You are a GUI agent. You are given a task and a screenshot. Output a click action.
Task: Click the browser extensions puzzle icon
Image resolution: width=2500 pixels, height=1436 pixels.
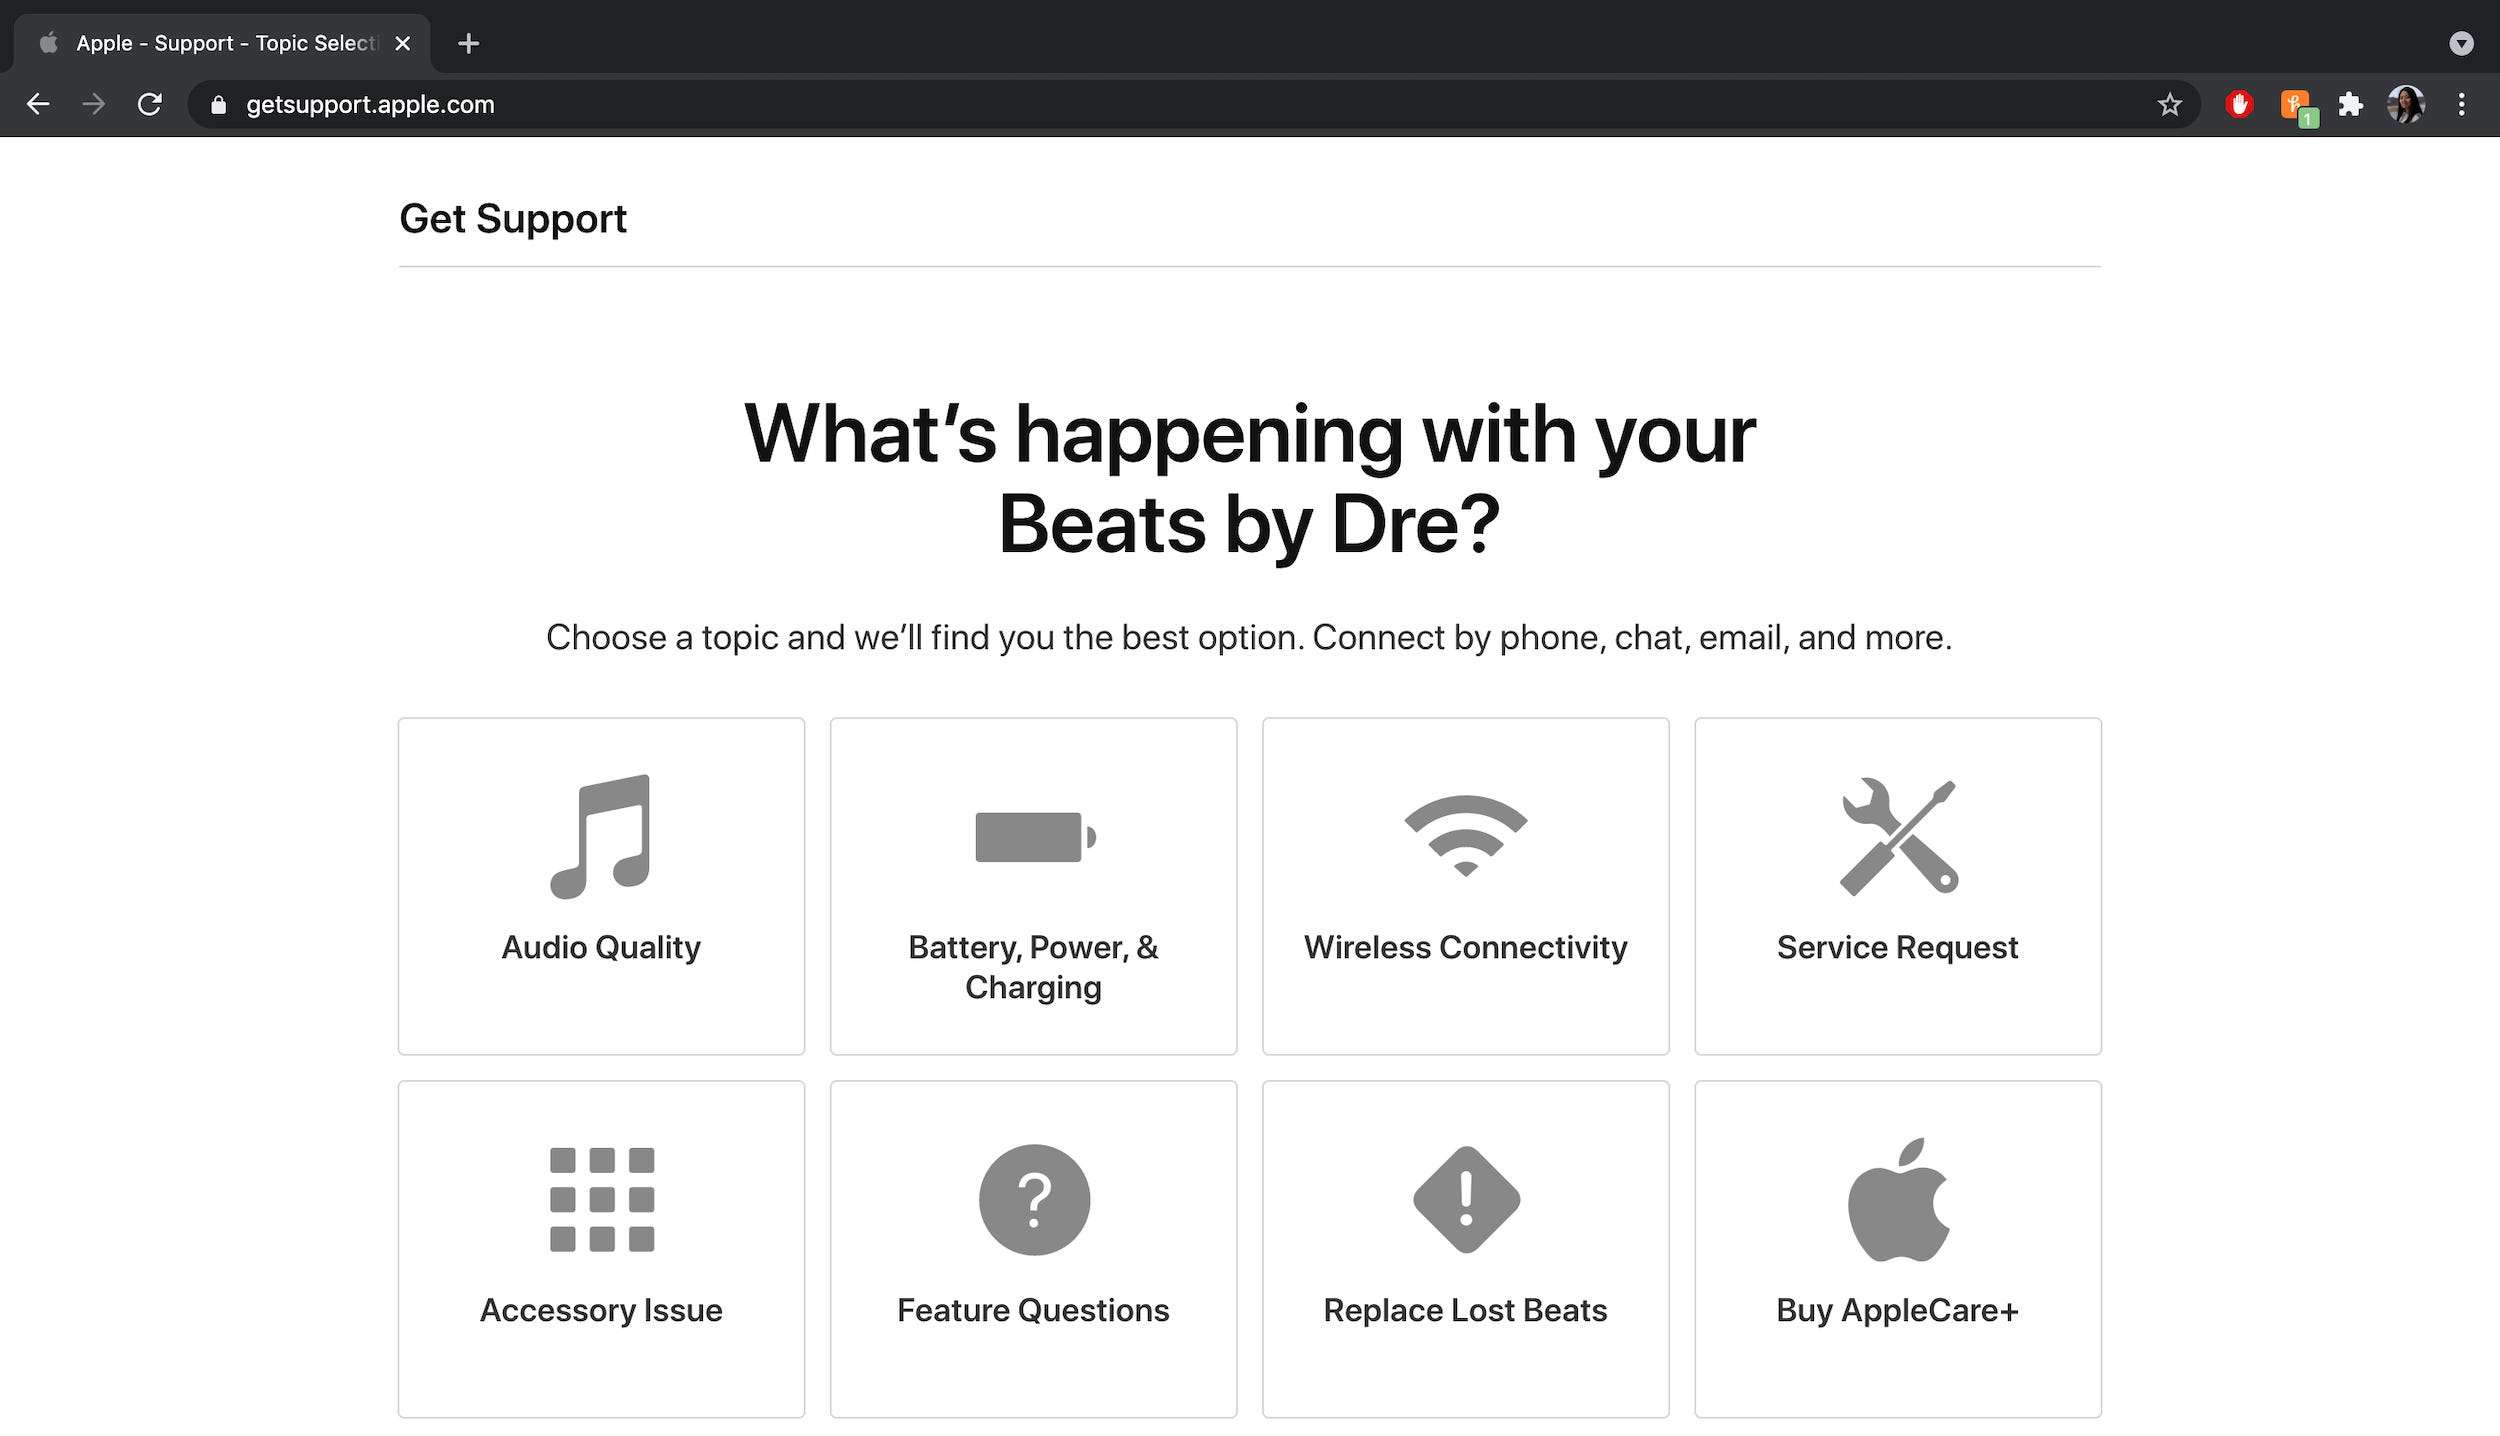pos(2352,105)
